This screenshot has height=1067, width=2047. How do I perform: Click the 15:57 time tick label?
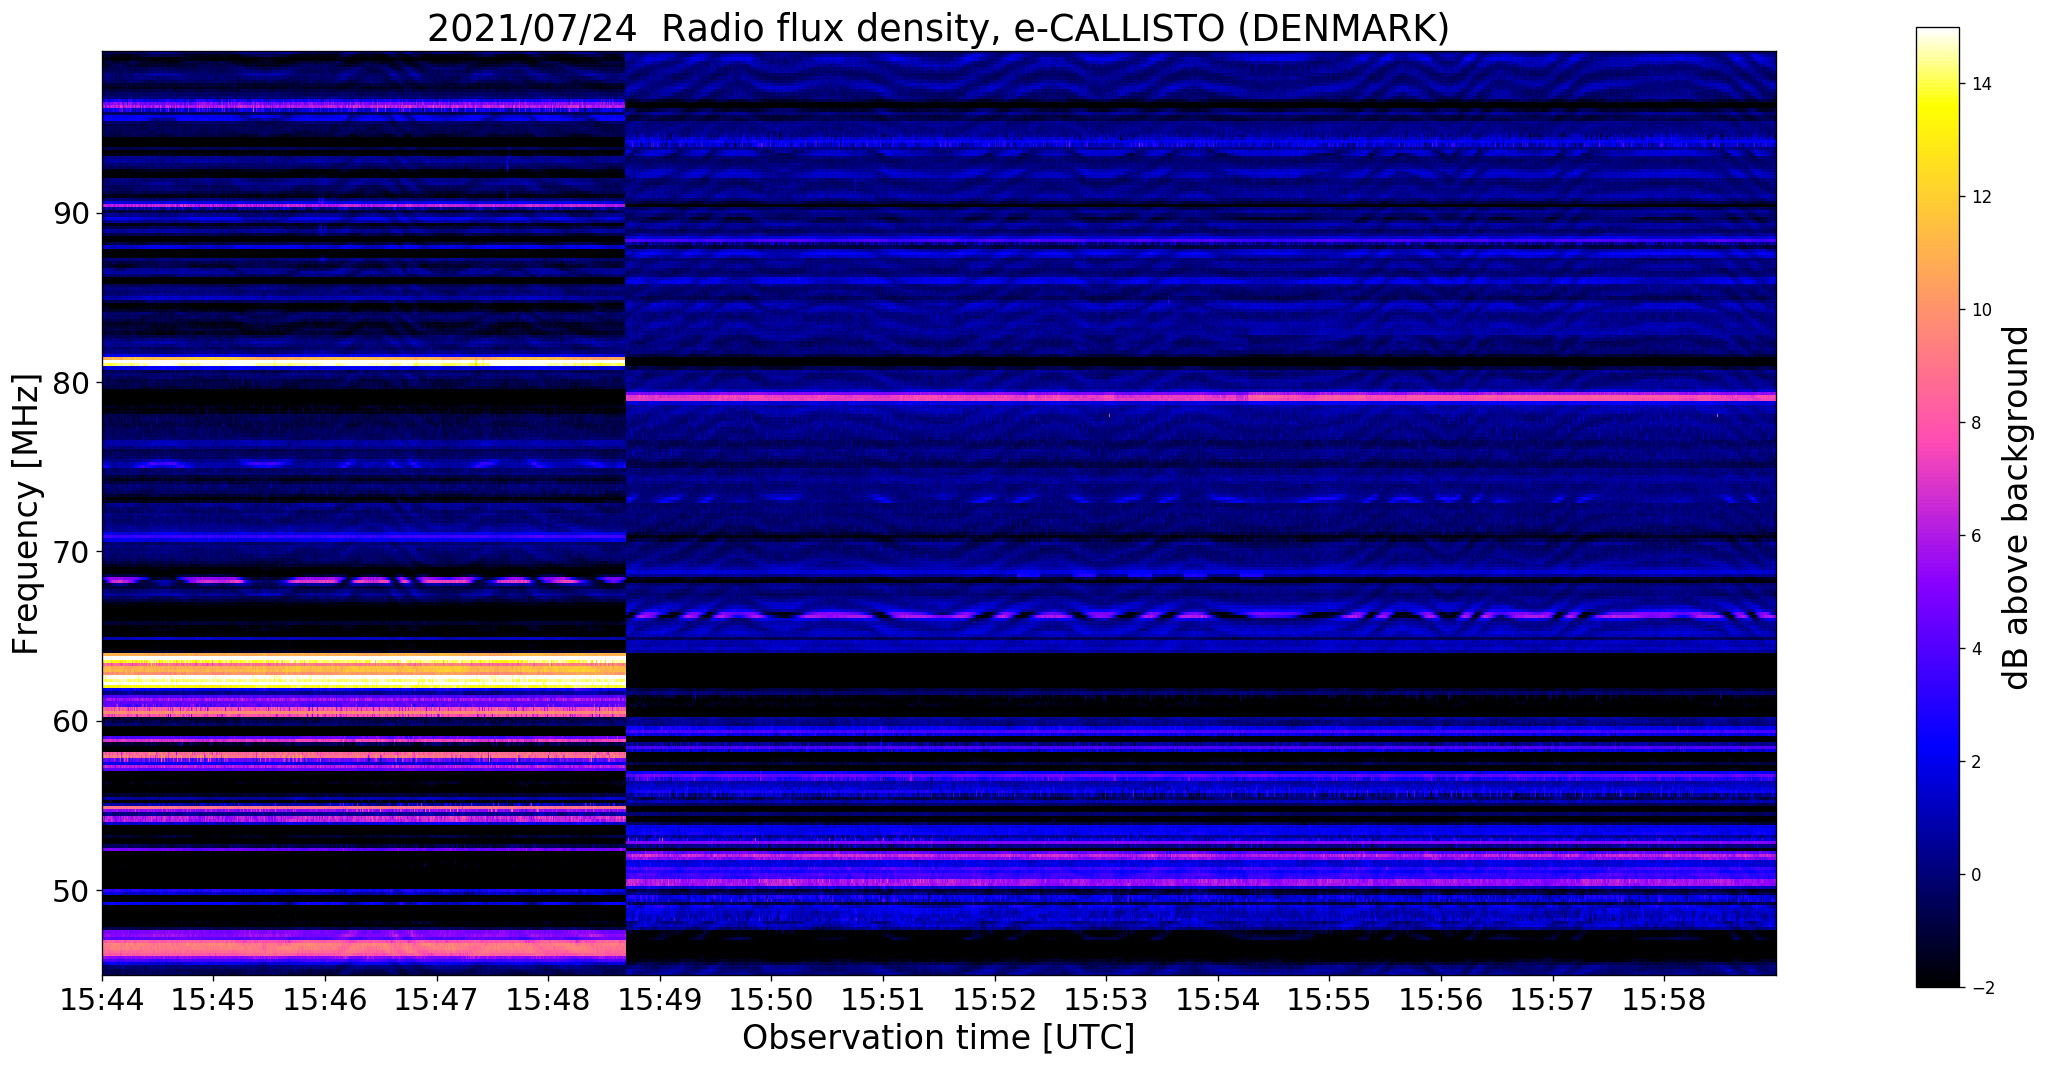[1553, 1000]
